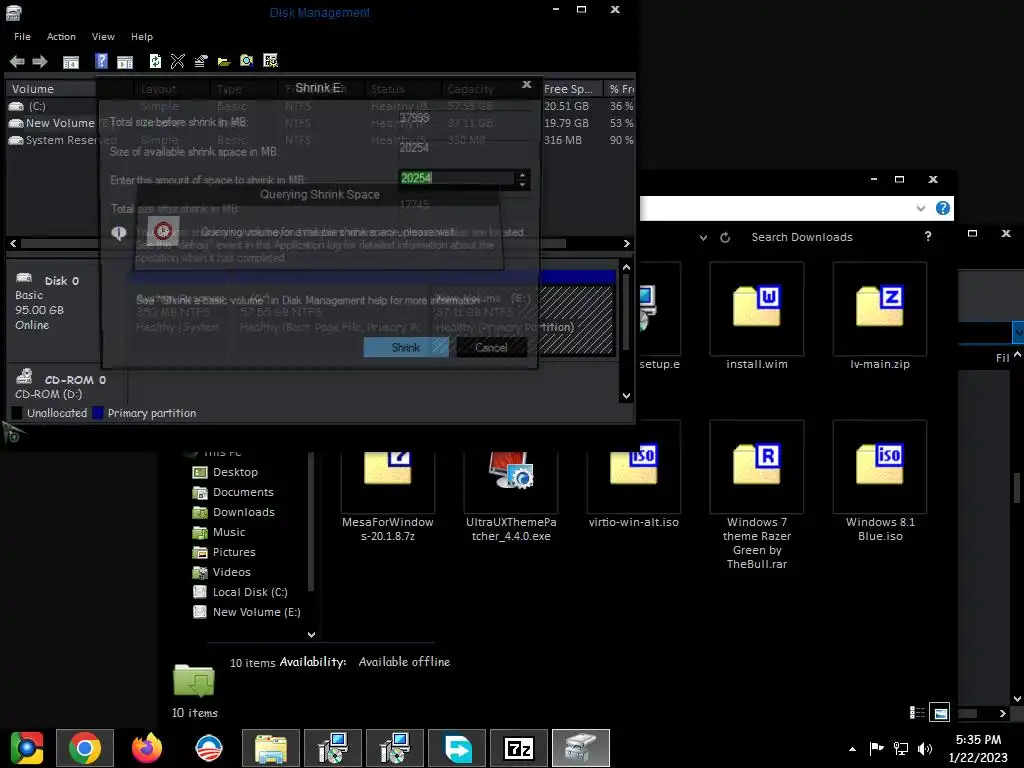Switch Downloads to details view via bottom-right icon
The width and height of the screenshot is (1024, 768).
(x=917, y=713)
